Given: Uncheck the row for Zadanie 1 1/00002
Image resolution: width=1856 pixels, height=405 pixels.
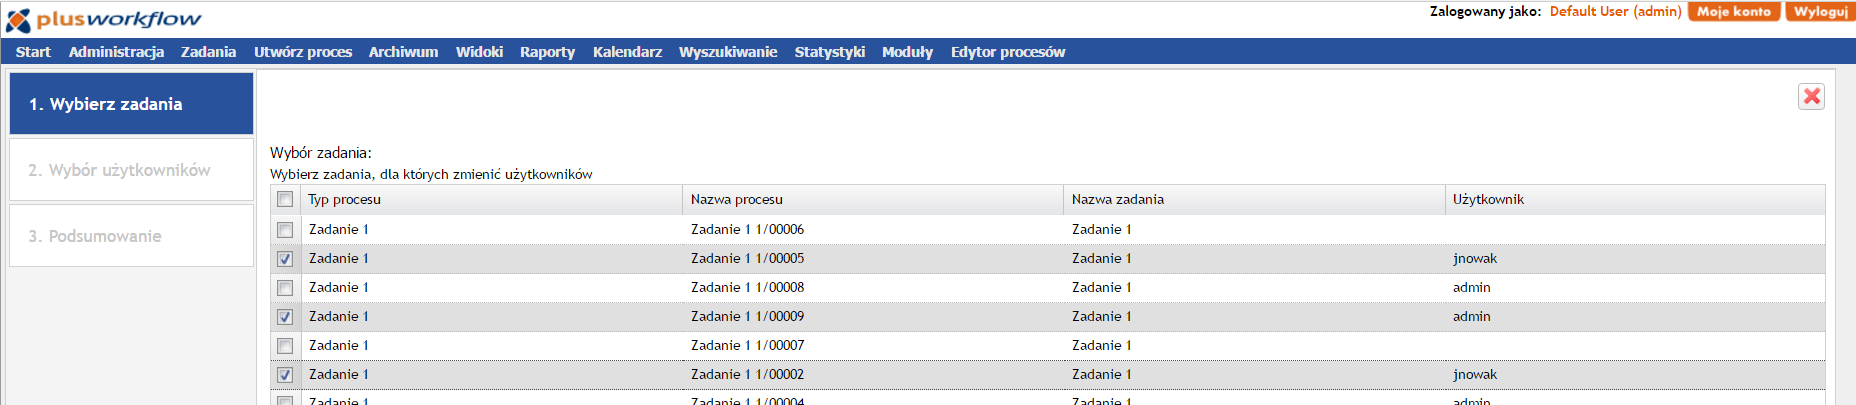Looking at the screenshot, I should click(x=285, y=374).
